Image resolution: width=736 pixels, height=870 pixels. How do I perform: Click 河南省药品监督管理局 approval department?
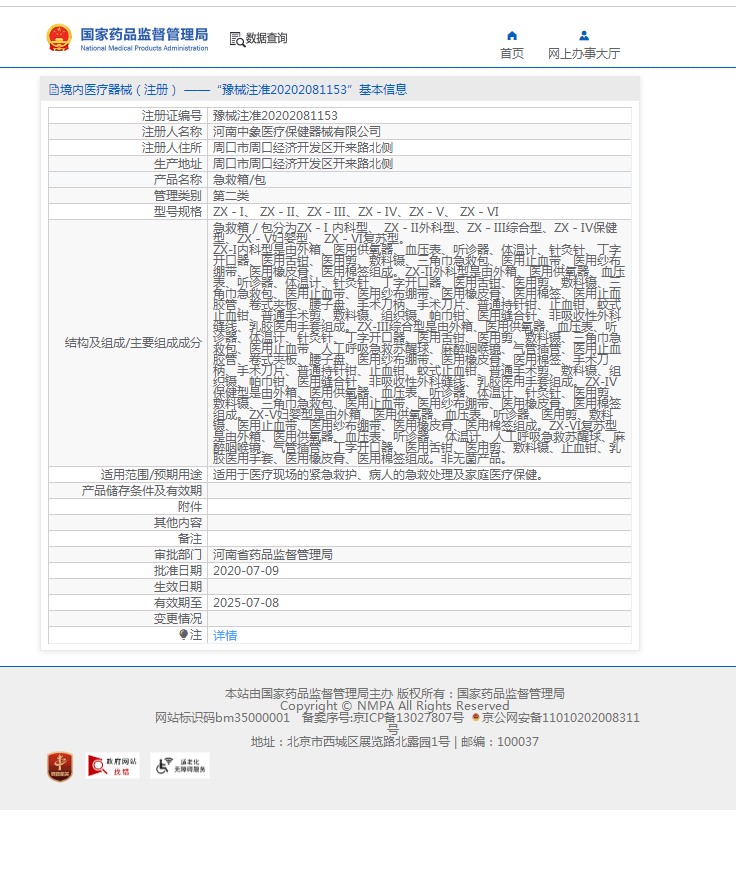(x=273, y=555)
